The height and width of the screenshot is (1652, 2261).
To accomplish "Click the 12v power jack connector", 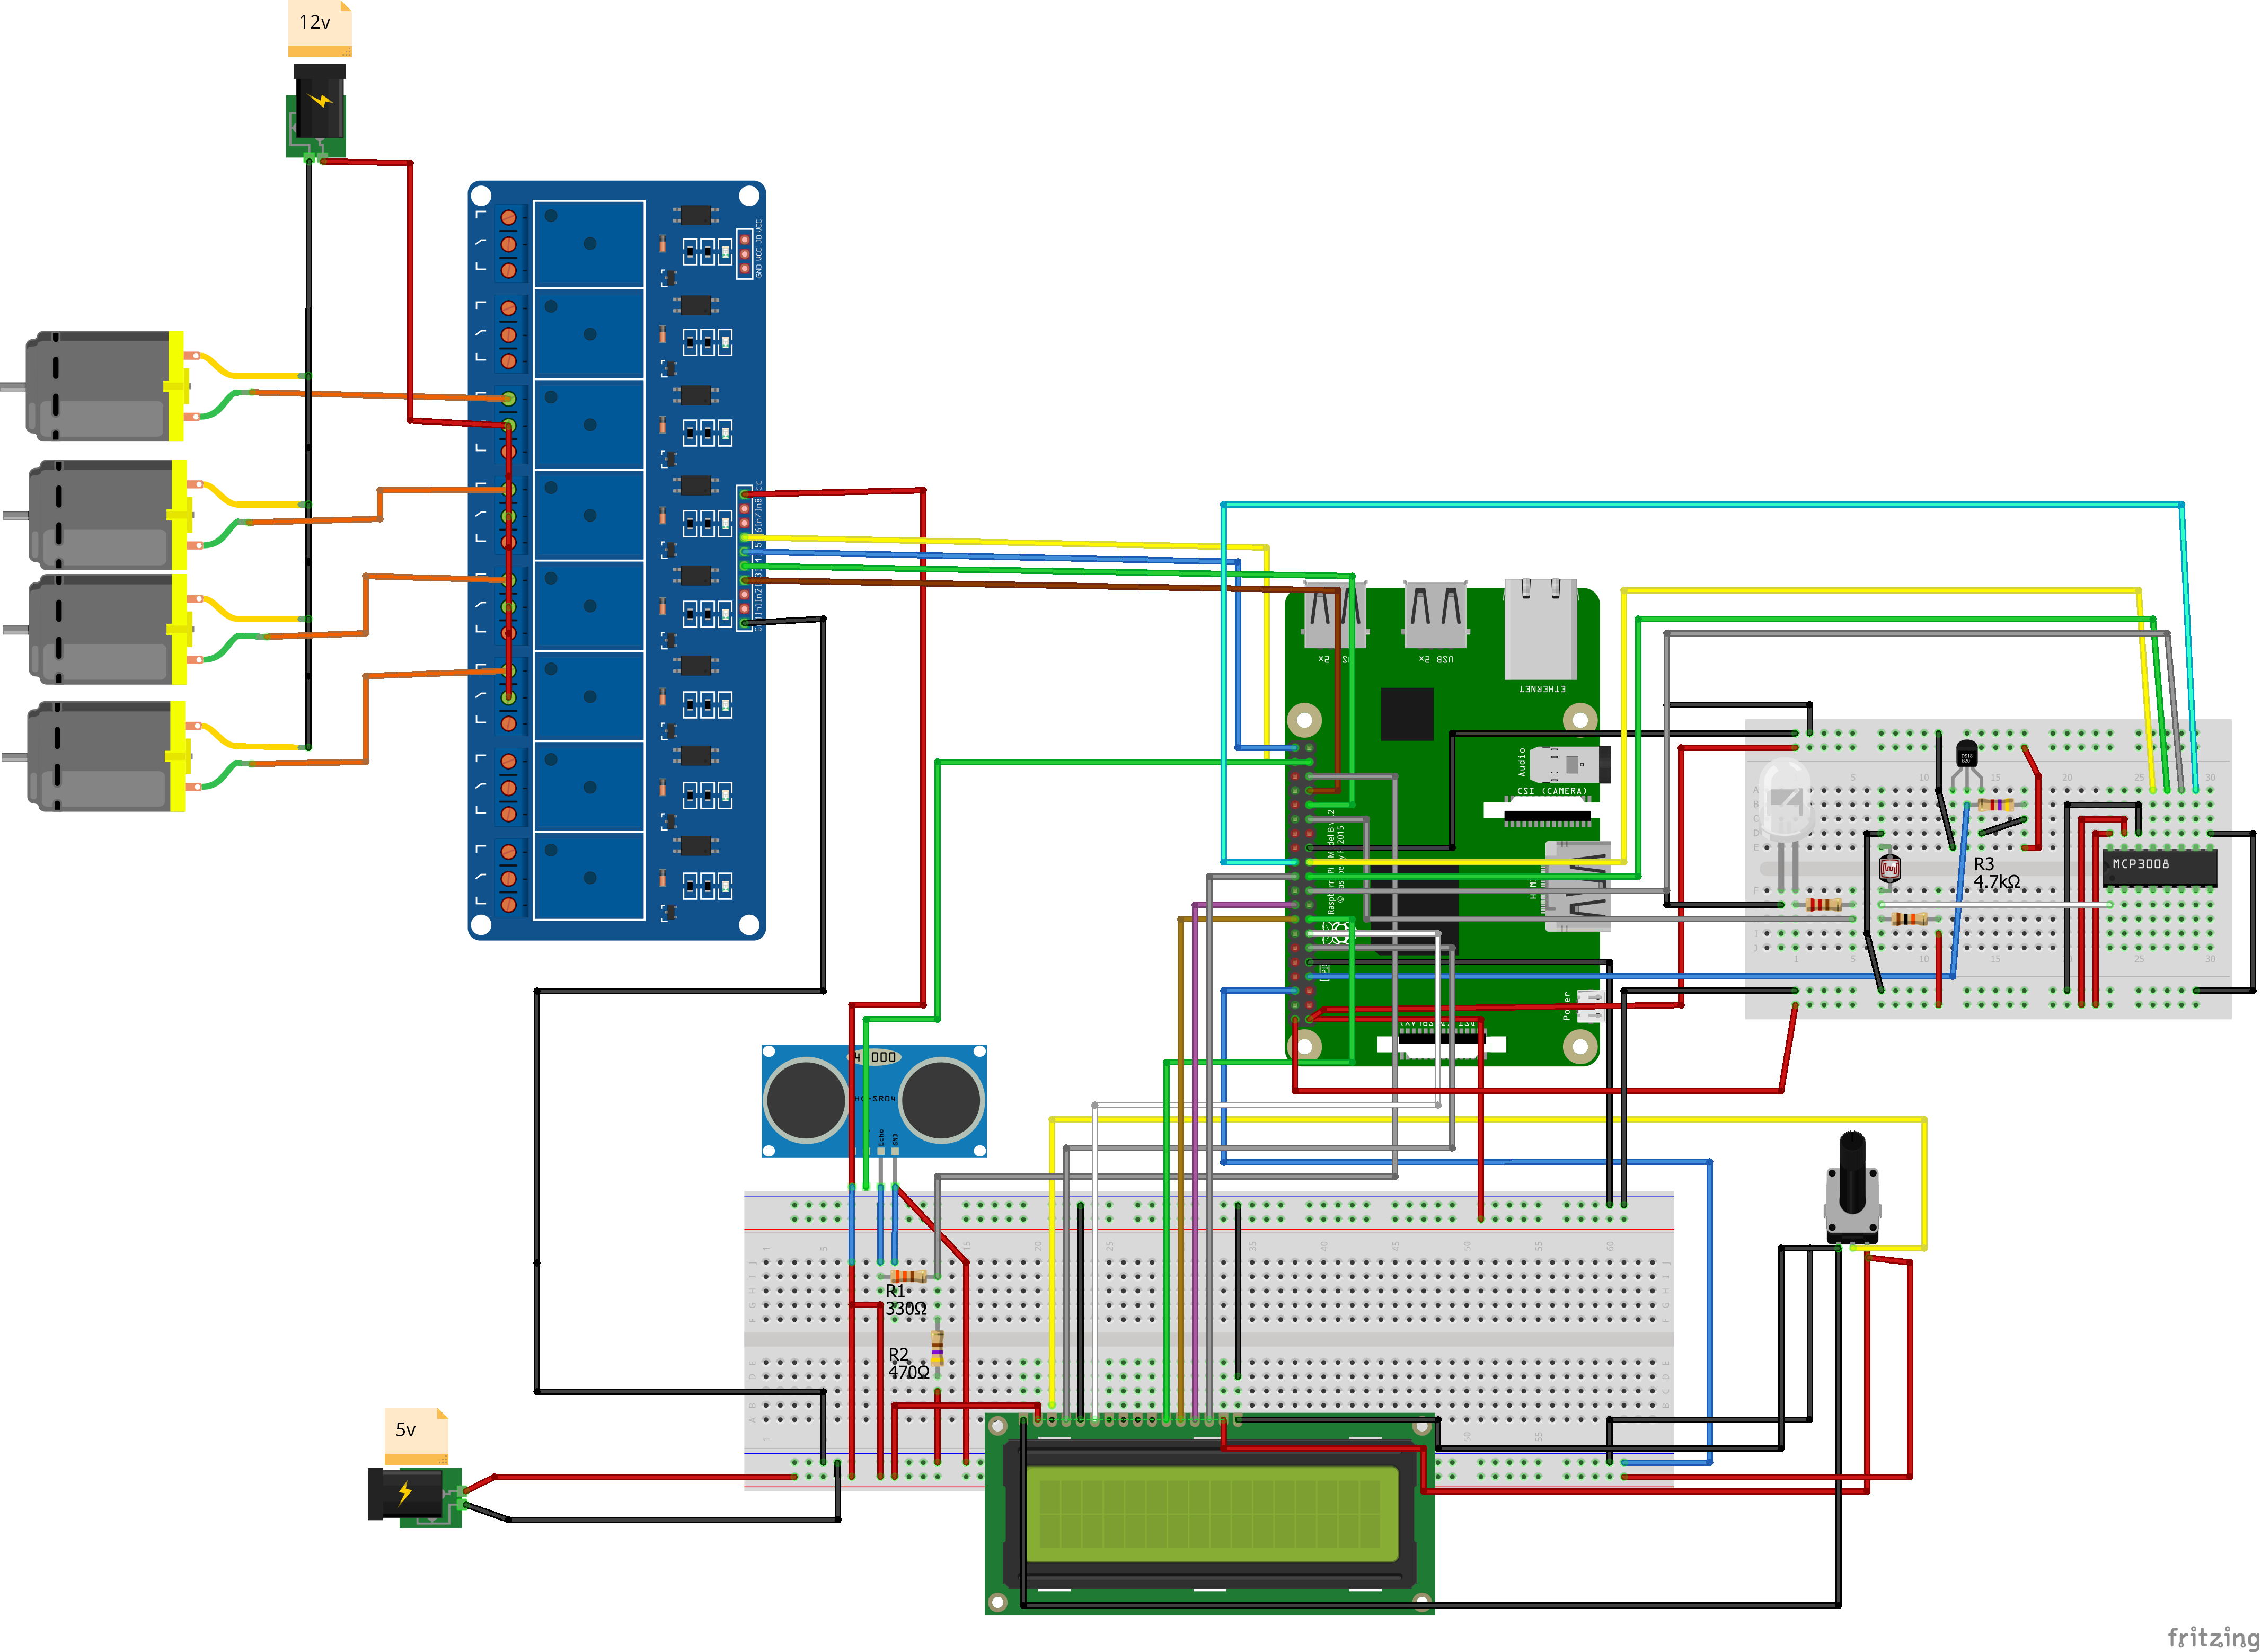I will [x=317, y=112].
